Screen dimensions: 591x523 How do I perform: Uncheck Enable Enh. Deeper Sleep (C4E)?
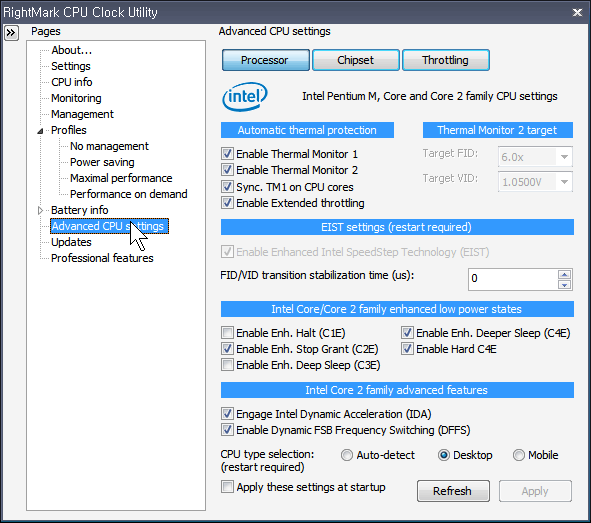point(407,333)
